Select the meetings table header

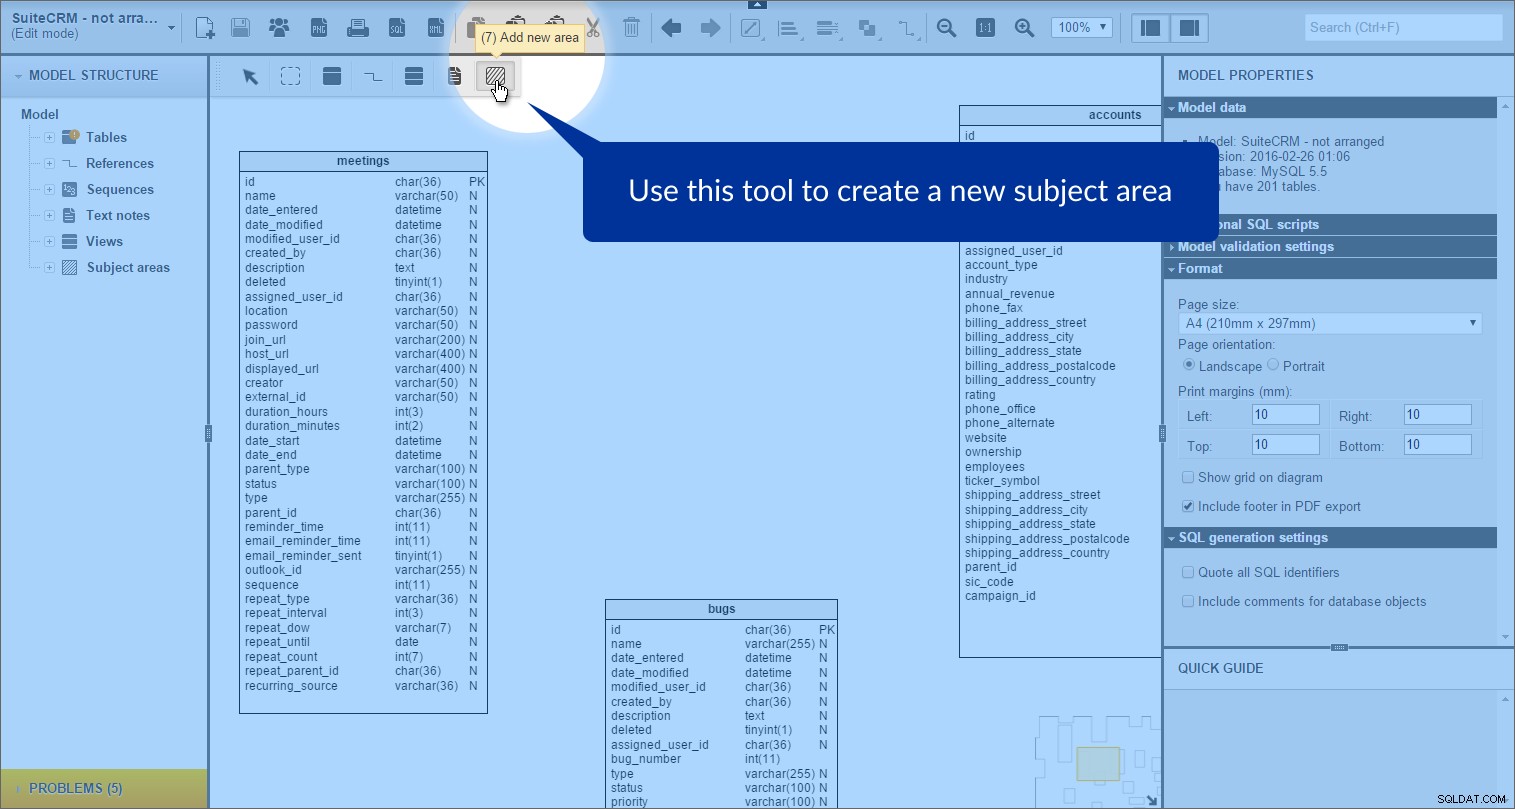[363, 161]
